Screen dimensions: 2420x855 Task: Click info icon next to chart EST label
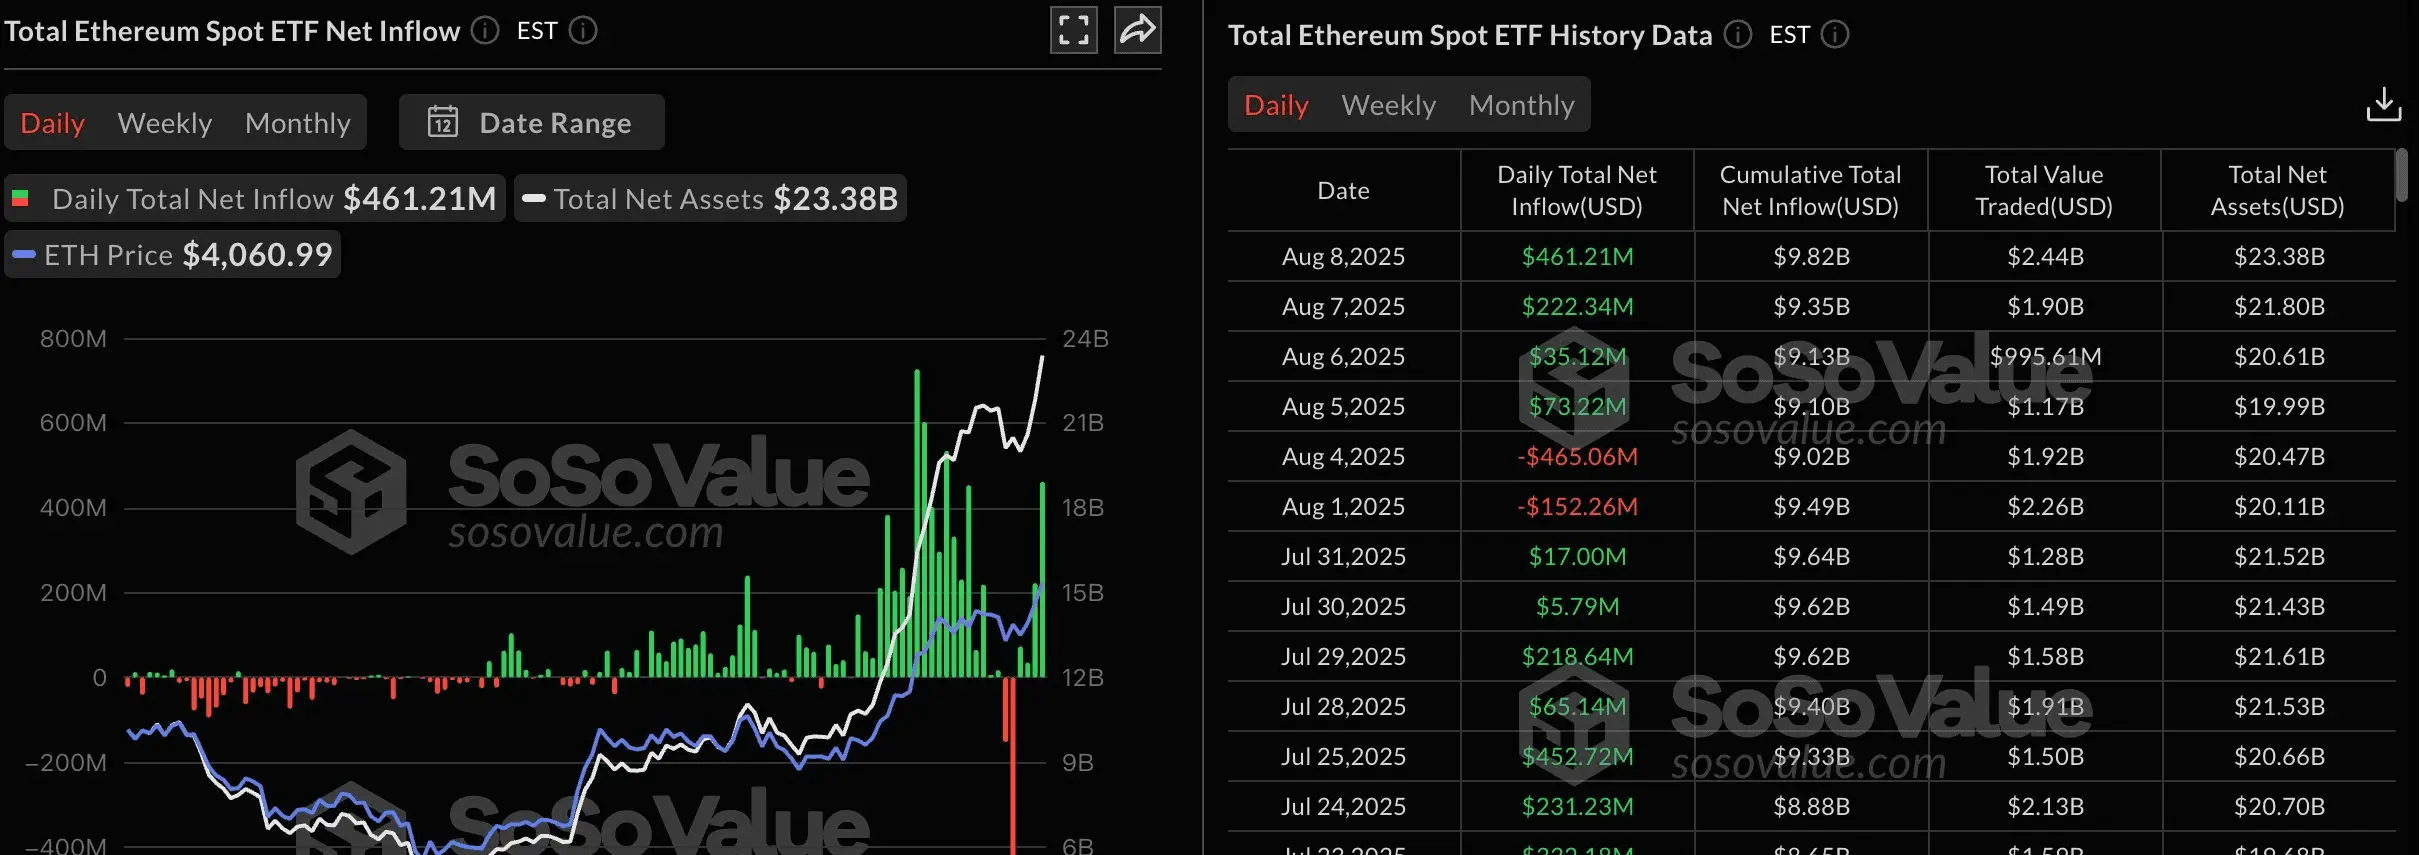click(x=583, y=31)
